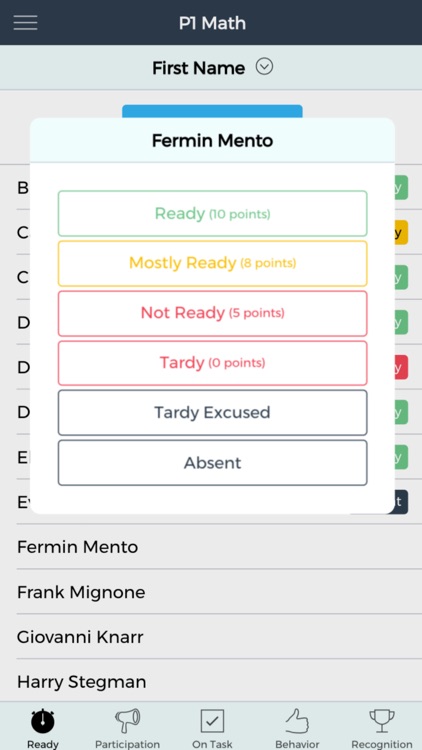The height and width of the screenshot is (750, 422).
Task: Select Fermin Mento in student list
Action: [211, 547]
